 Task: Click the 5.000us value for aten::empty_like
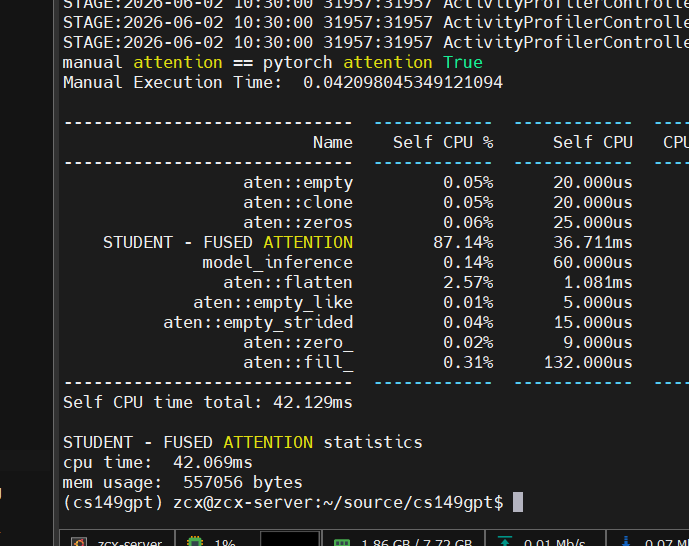598,303
